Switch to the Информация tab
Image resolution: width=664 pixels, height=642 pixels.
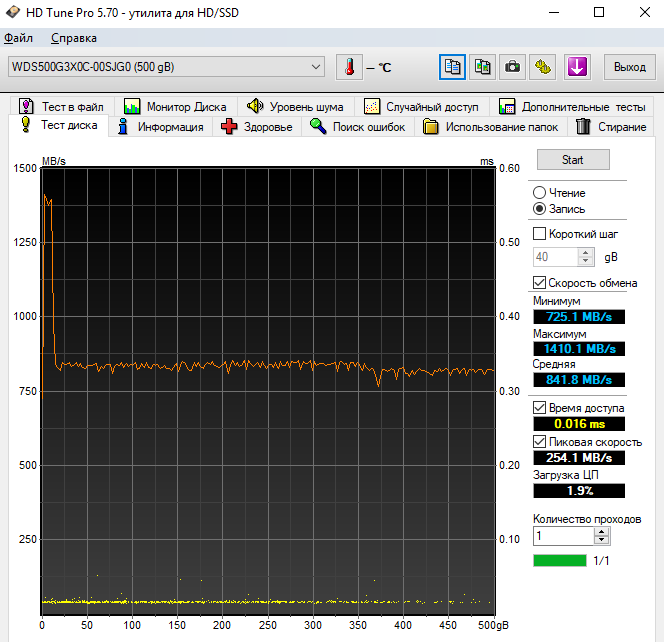pyautogui.click(x=160, y=127)
